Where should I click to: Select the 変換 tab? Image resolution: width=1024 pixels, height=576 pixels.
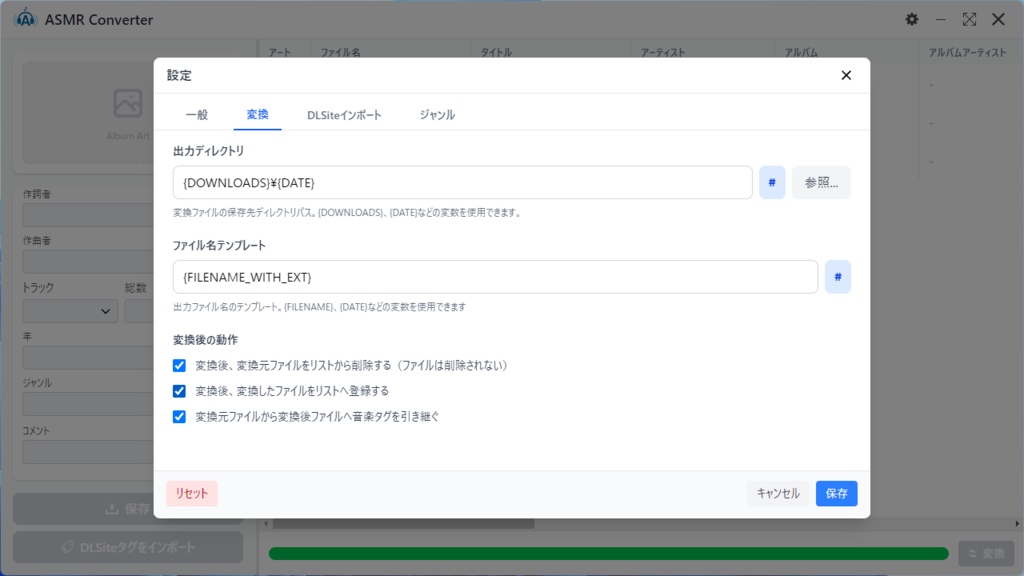point(257,115)
